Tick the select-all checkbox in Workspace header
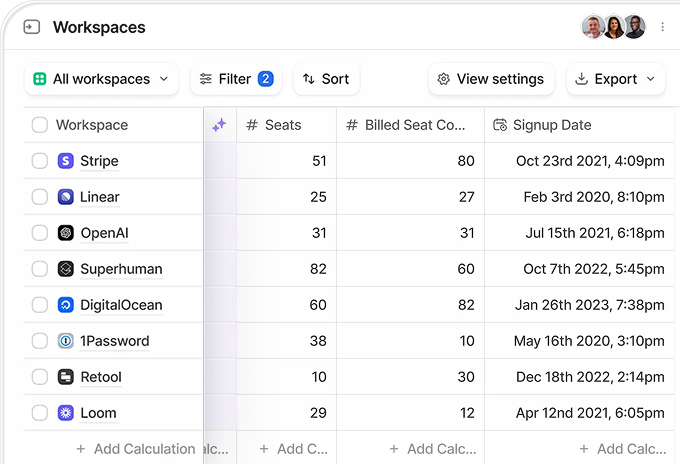Image resolution: width=680 pixels, height=464 pixels. pyautogui.click(x=40, y=125)
